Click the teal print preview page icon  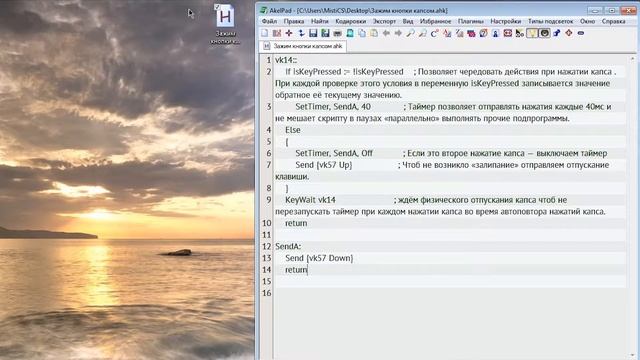point(350,33)
